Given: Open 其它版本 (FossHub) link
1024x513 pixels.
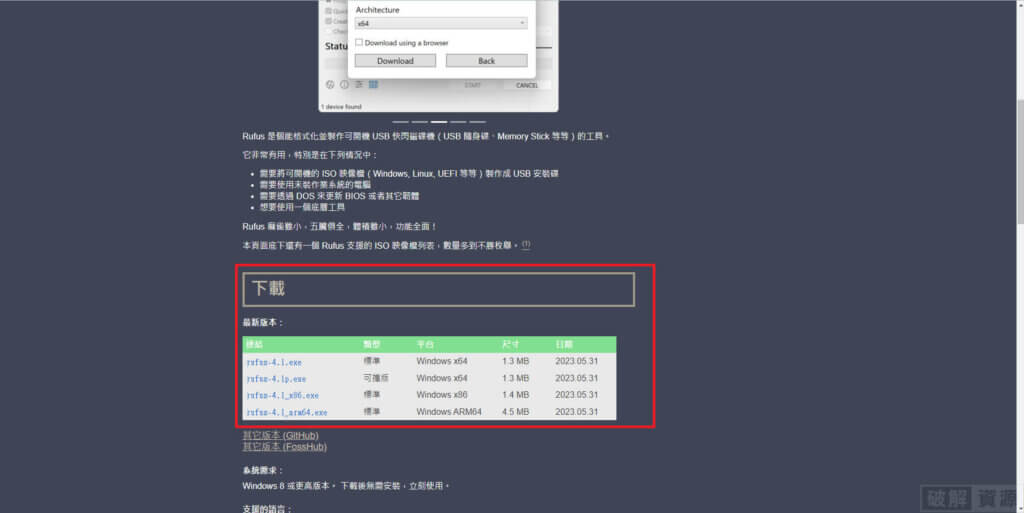Looking at the screenshot, I should pos(284,446).
